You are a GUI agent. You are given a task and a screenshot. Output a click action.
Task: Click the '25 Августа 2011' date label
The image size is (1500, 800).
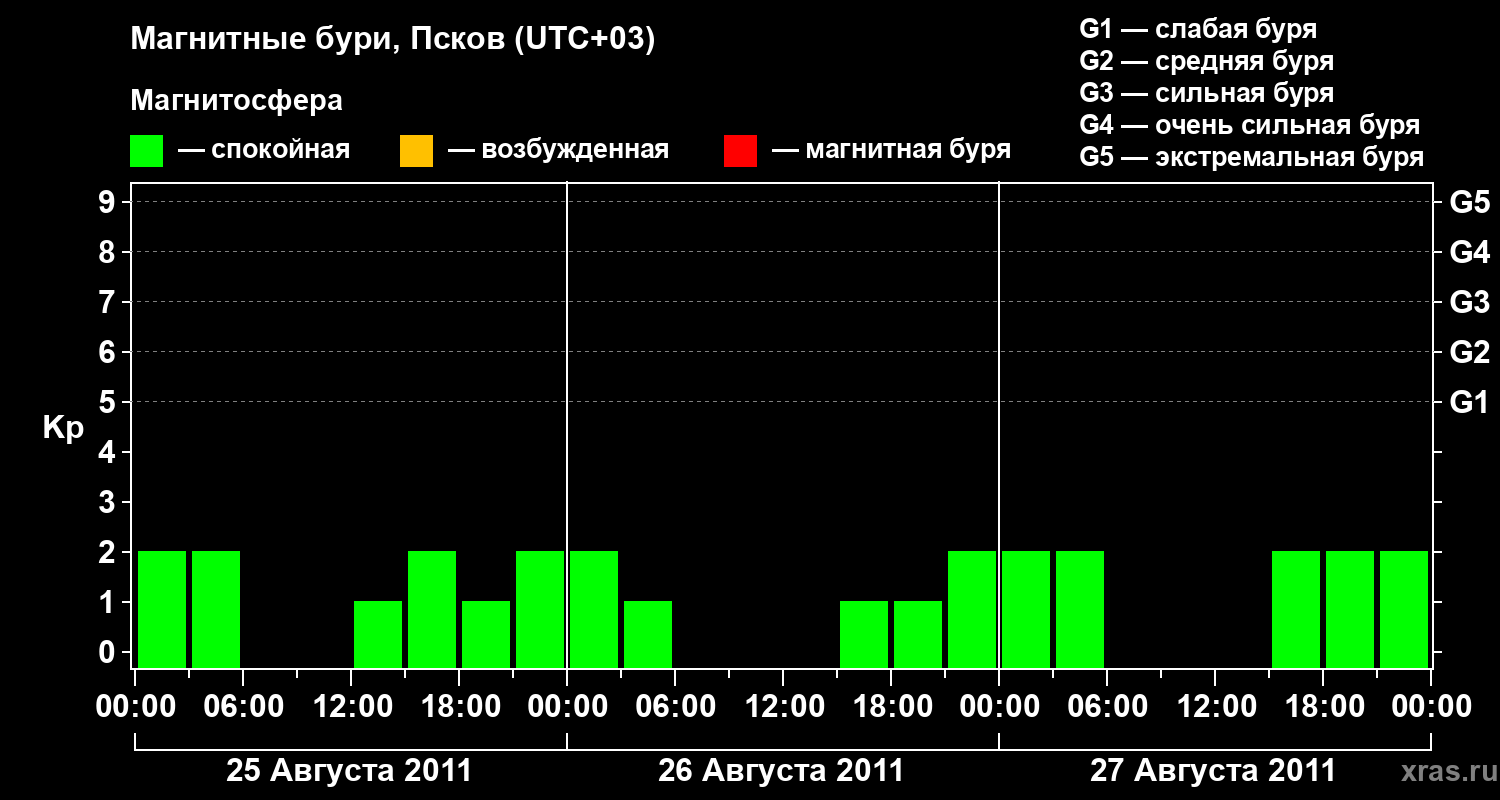point(349,771)
